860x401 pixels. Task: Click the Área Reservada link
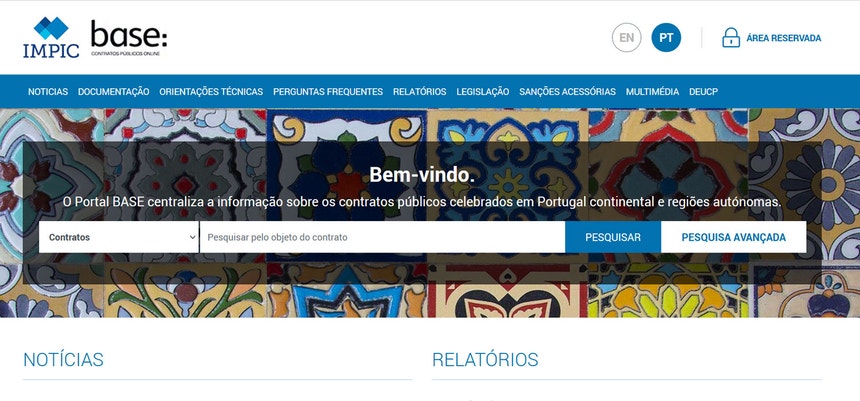tap(783, 38)
